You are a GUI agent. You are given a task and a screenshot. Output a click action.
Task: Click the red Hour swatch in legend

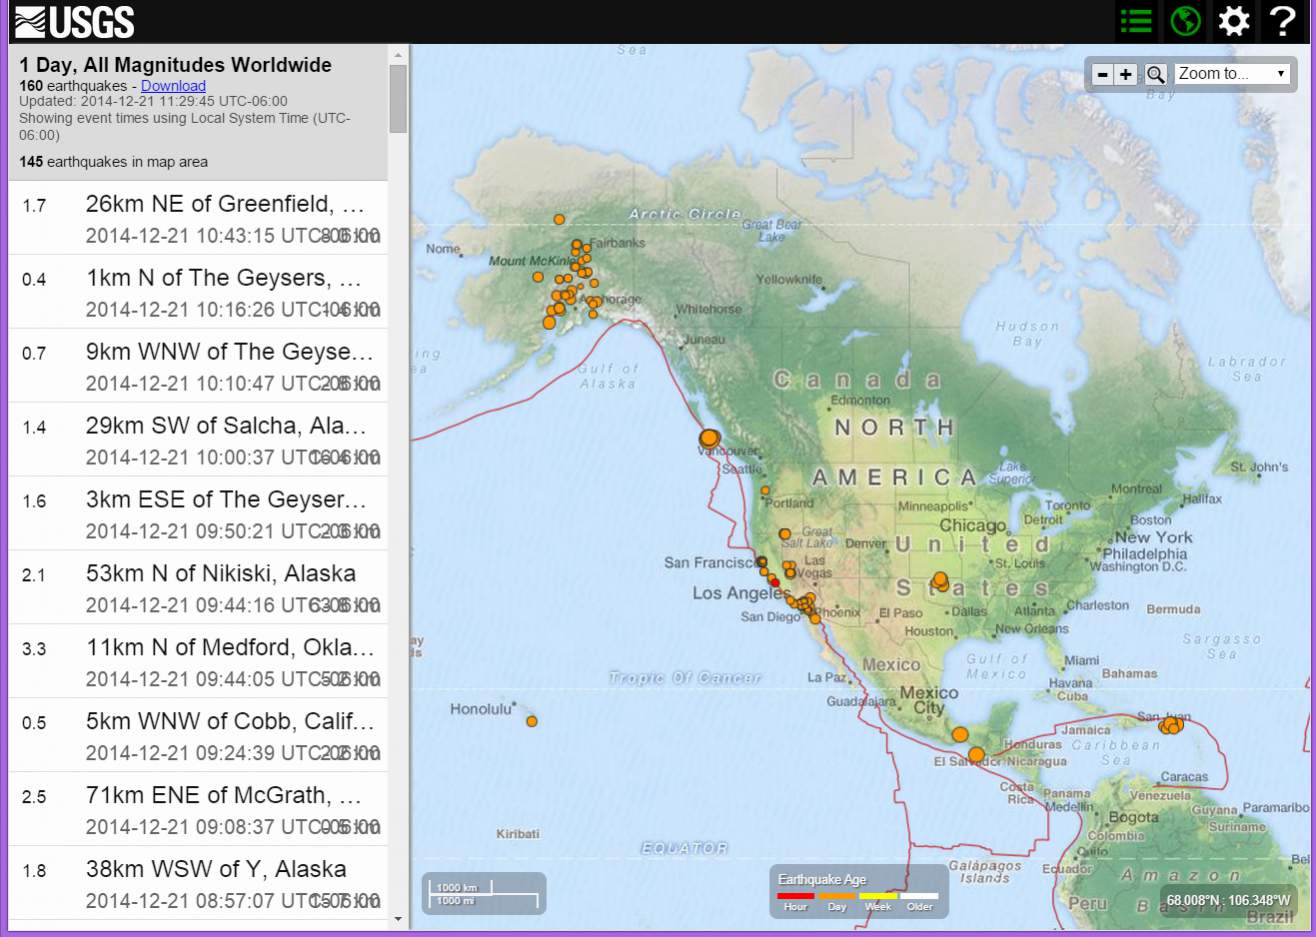pyautogui.click(x=795, y=896)
